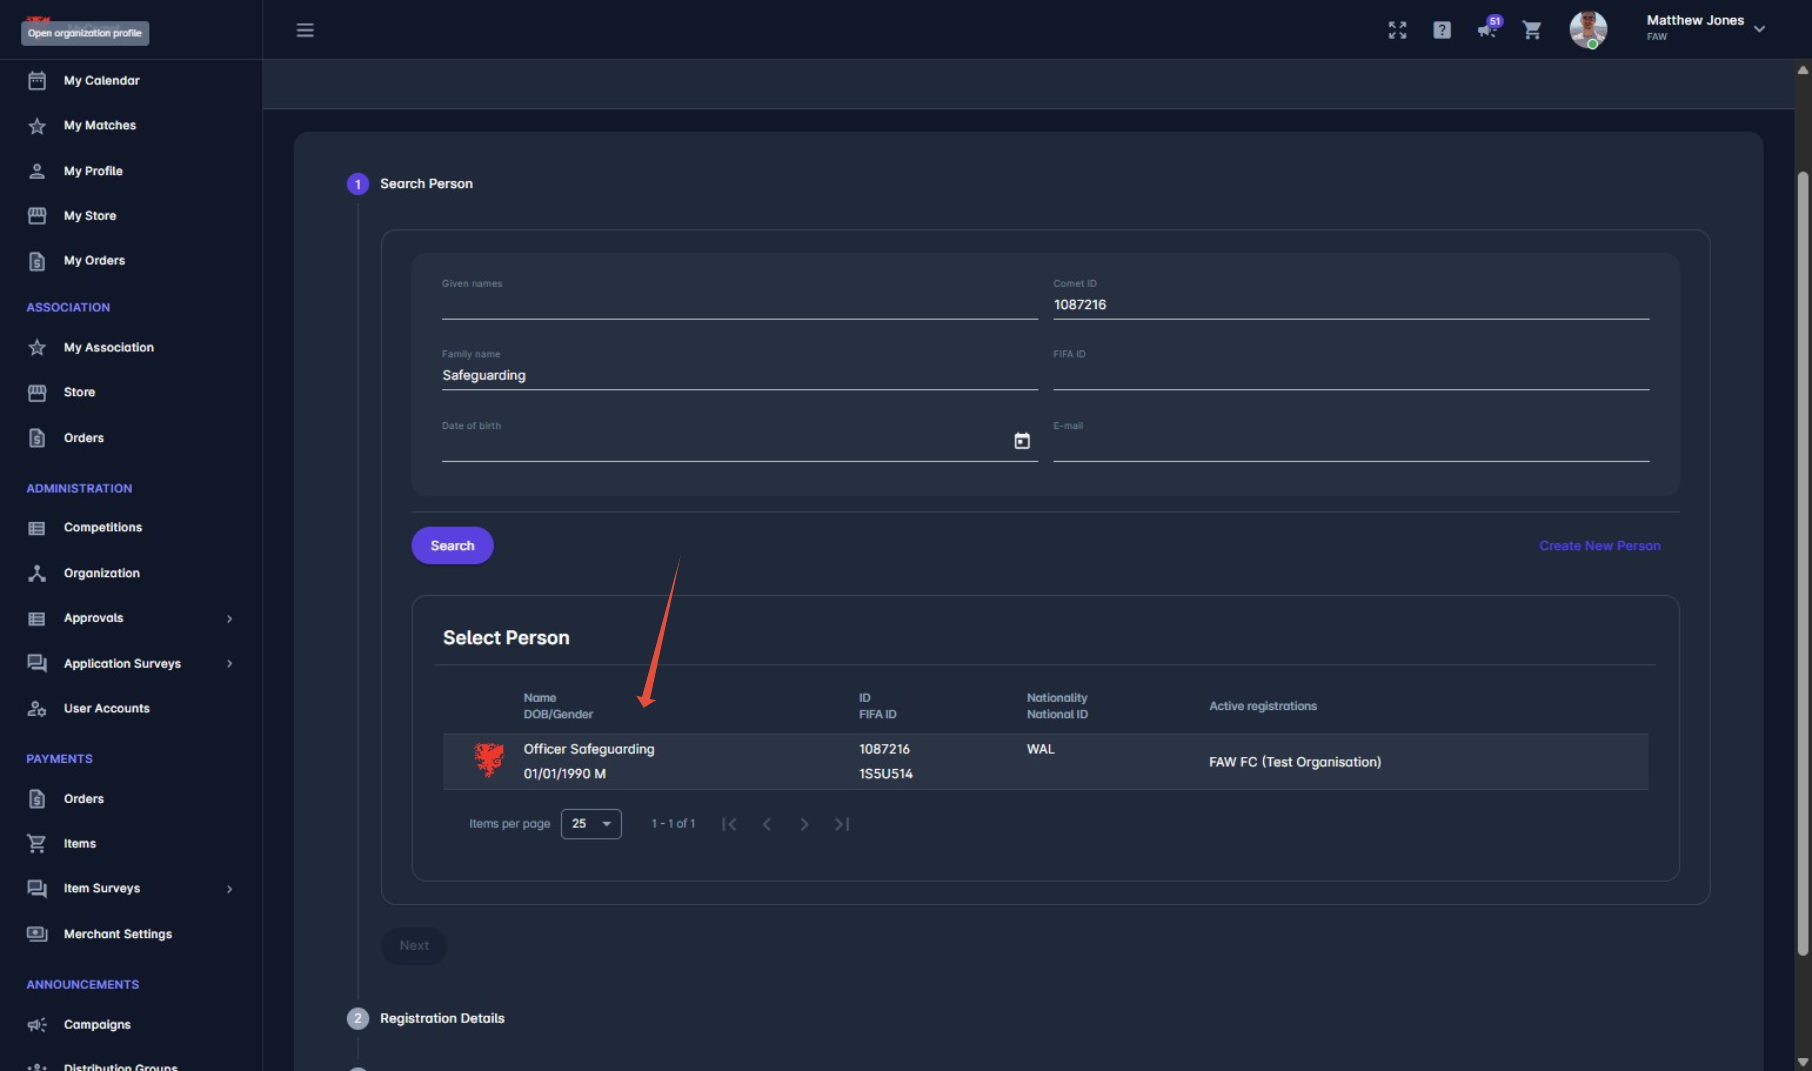Click the Merchant Settings icon

pyautogui.click(x=37, y=933)
